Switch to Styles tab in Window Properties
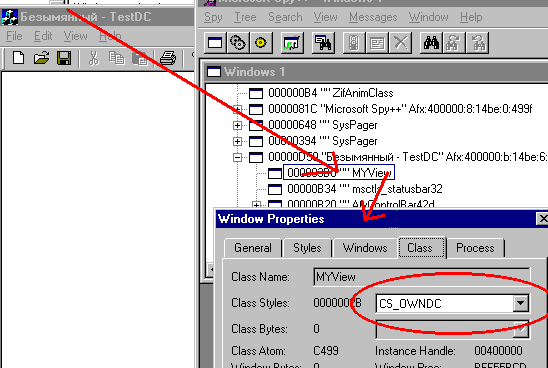 tap(307, 248)
